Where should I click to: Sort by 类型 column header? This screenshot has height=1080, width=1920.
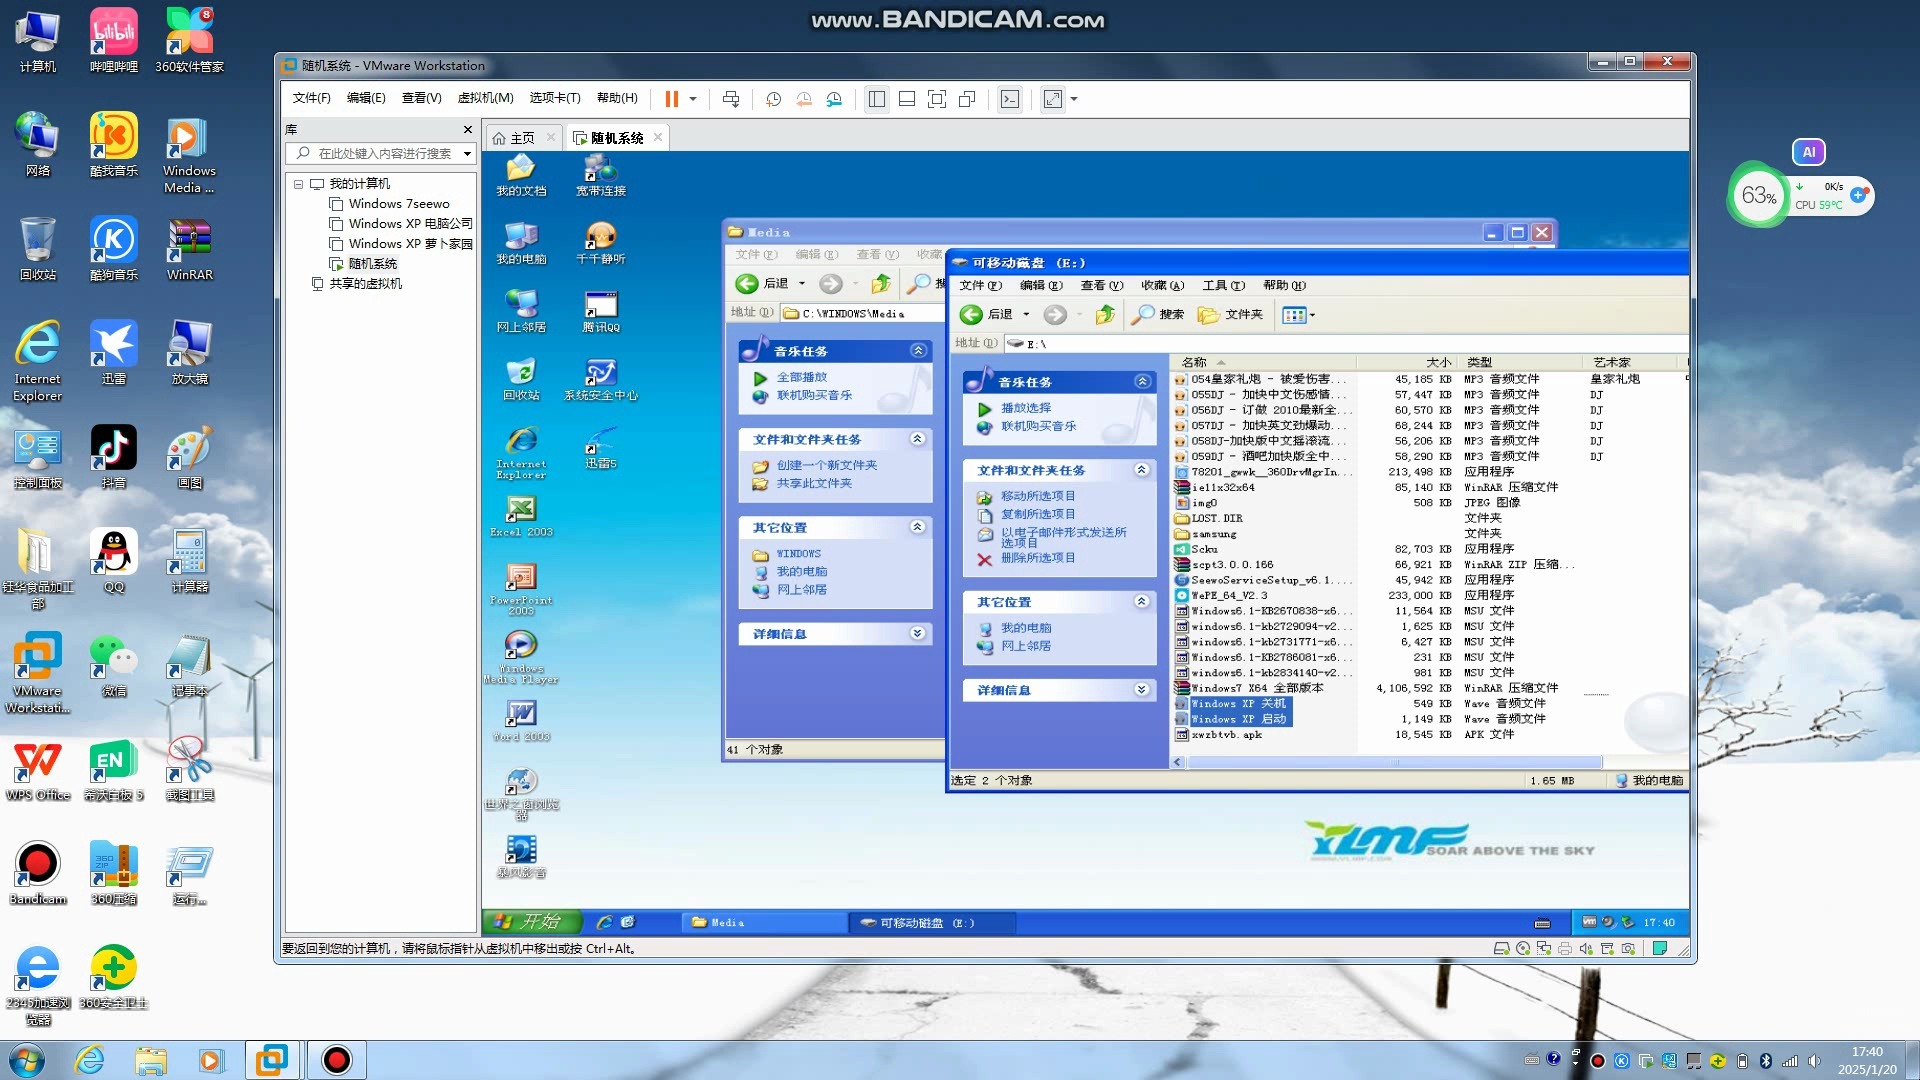1520,362
